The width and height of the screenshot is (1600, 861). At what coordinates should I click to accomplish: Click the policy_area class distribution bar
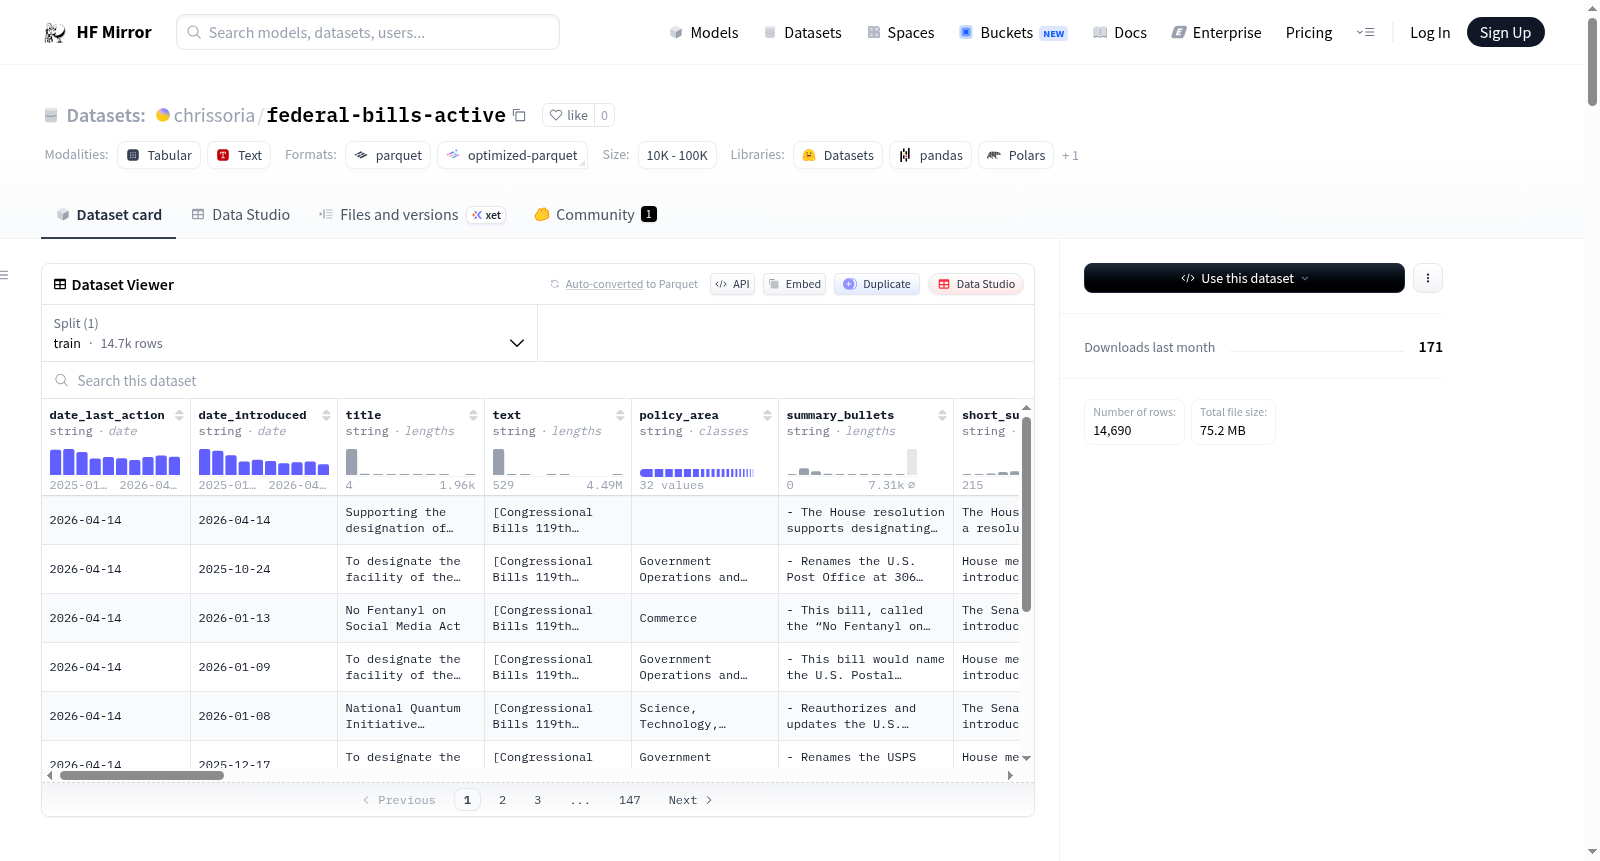[696, 472]
